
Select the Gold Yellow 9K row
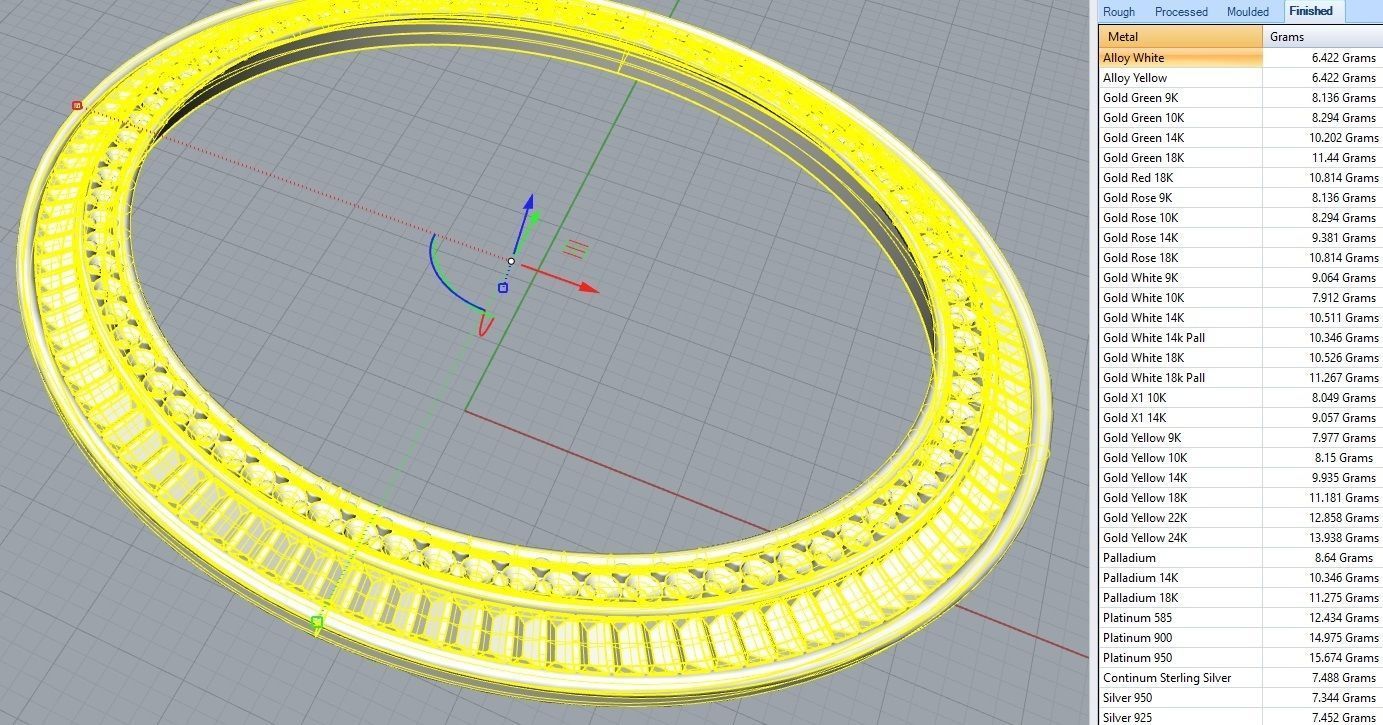(x=1240, y=438)
